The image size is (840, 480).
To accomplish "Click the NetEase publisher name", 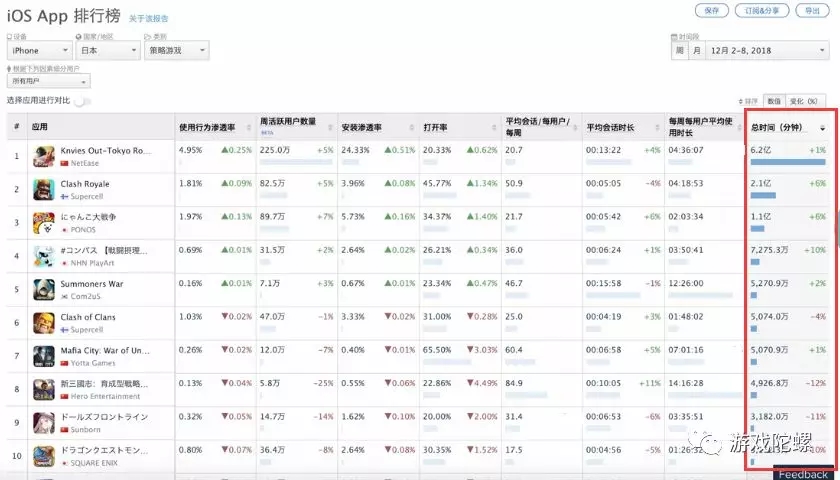I will click(x=85, y=163).
